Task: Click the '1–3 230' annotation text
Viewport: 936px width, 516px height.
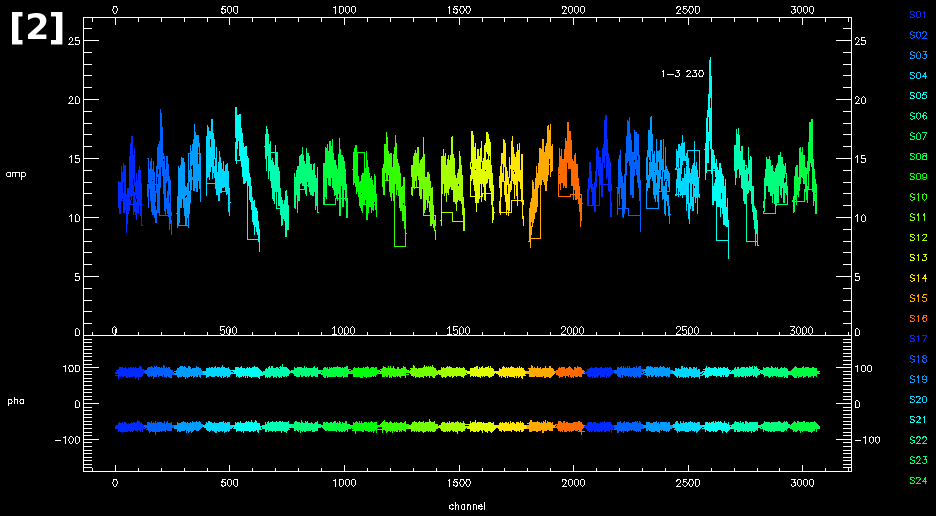Action: pos(682,74)
